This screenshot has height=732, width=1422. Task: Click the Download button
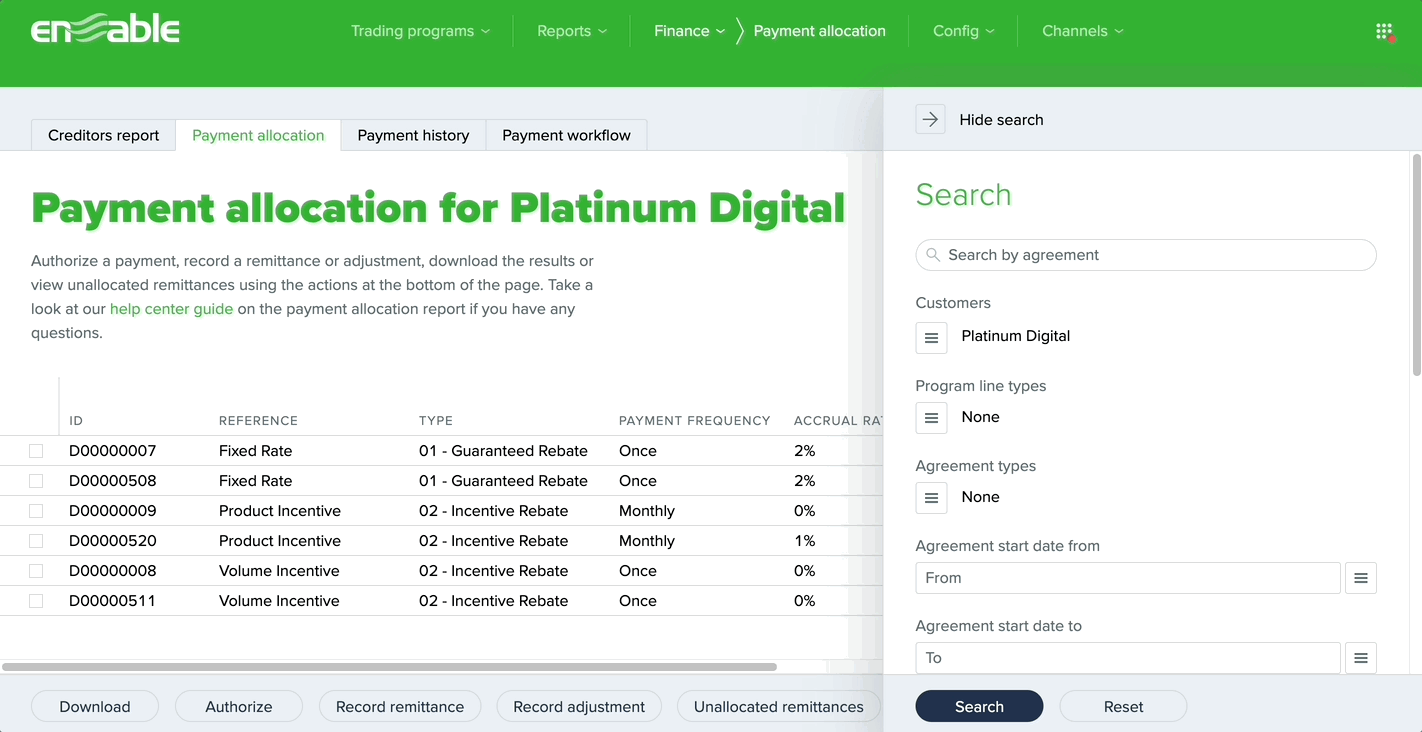pos(95,706)
